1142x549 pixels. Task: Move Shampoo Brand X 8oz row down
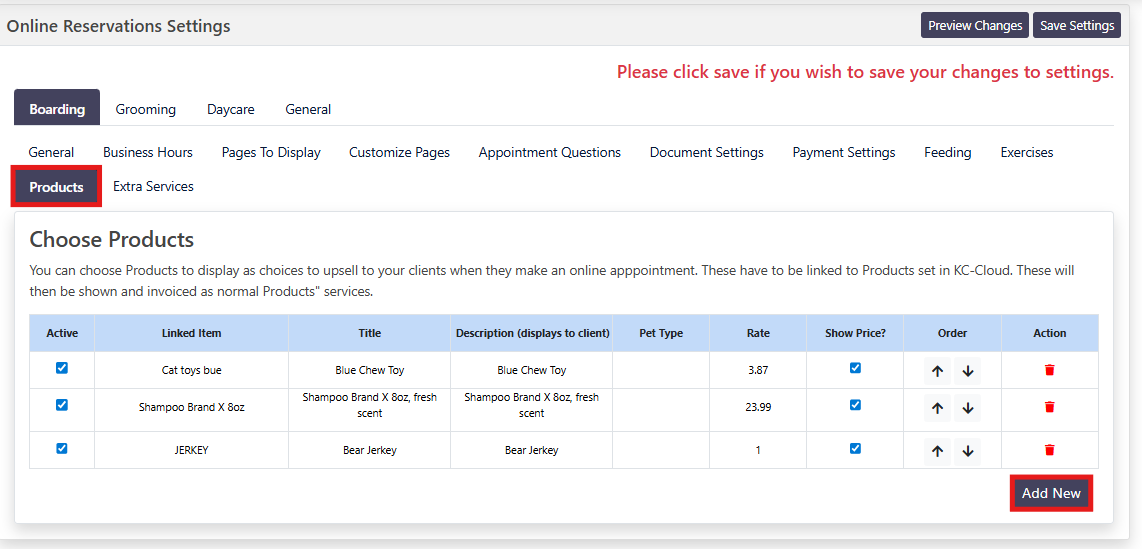click(967, 408)
